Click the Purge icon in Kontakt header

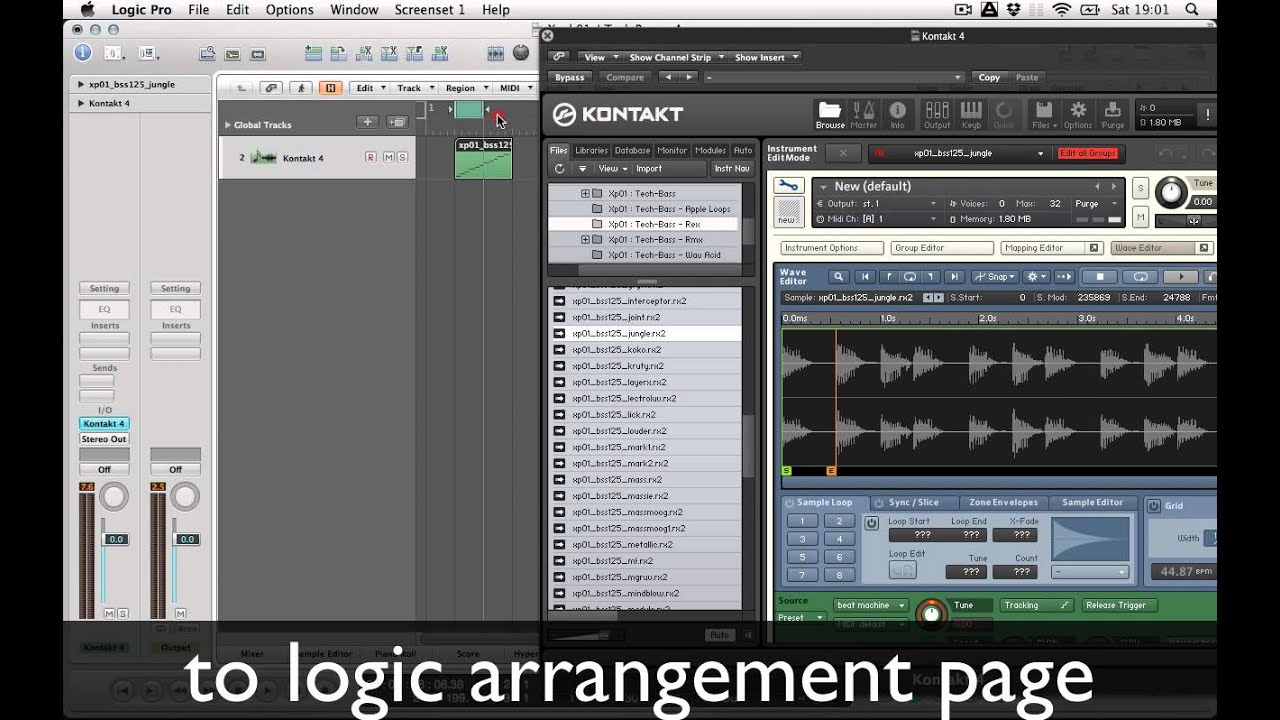[x=1112, y=115]
